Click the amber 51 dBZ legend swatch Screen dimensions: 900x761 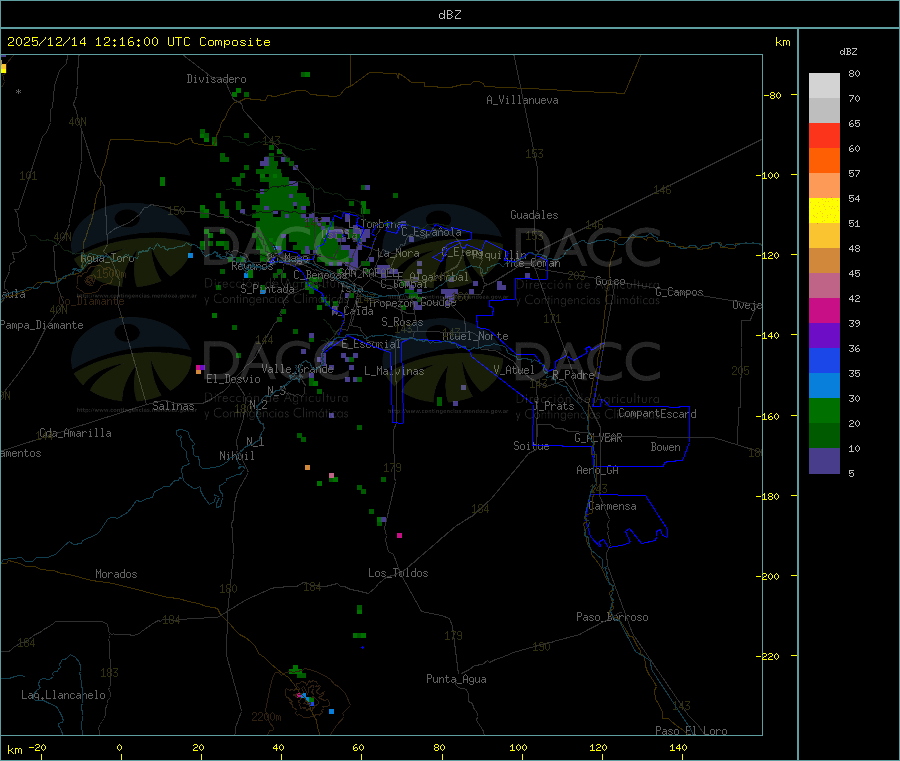tap(824, 235)
